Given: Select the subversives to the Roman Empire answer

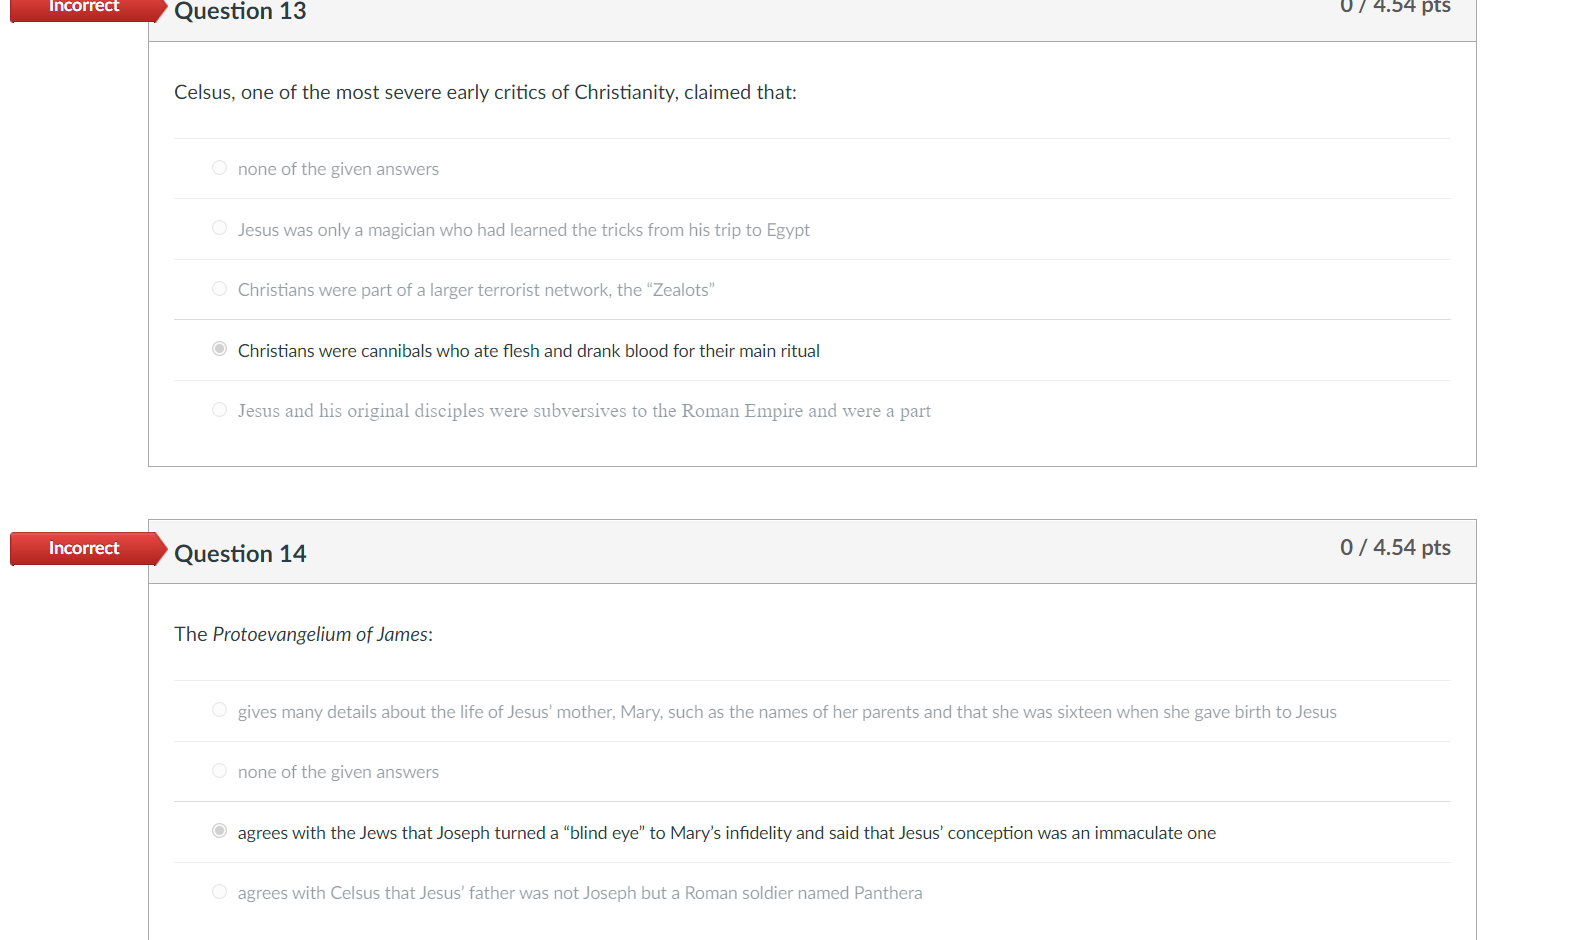Looking at the screenshot, I should tap(219, 410).
